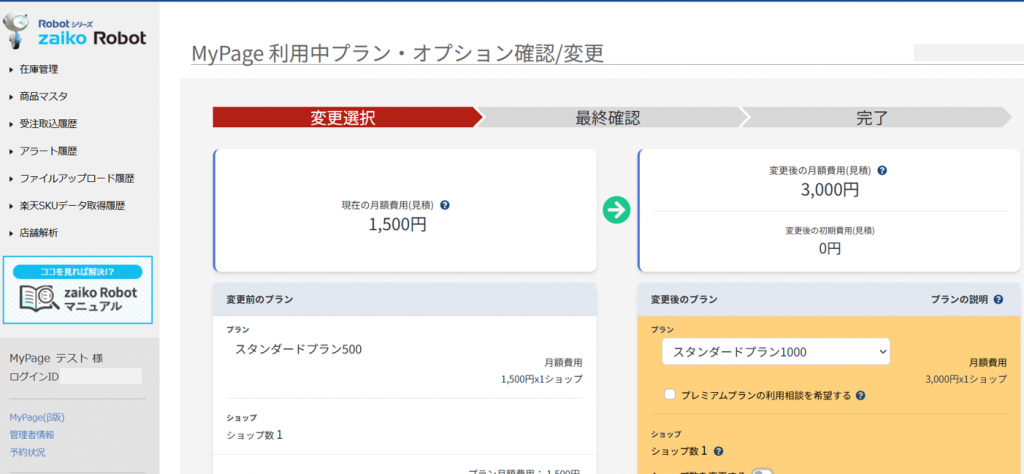Open the ファイルアップロード履歴 menu

(77, 179)
